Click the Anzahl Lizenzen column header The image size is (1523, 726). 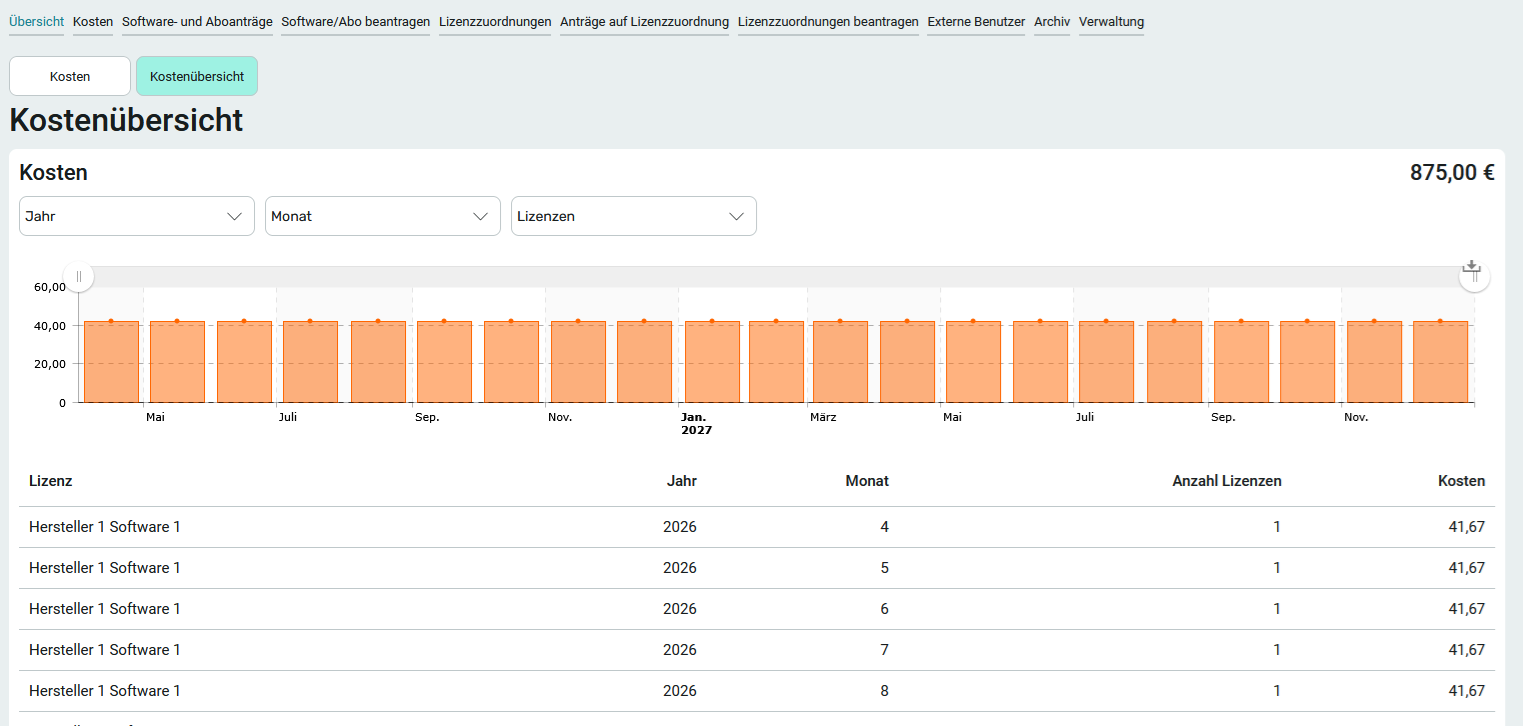click(1226, 481)
